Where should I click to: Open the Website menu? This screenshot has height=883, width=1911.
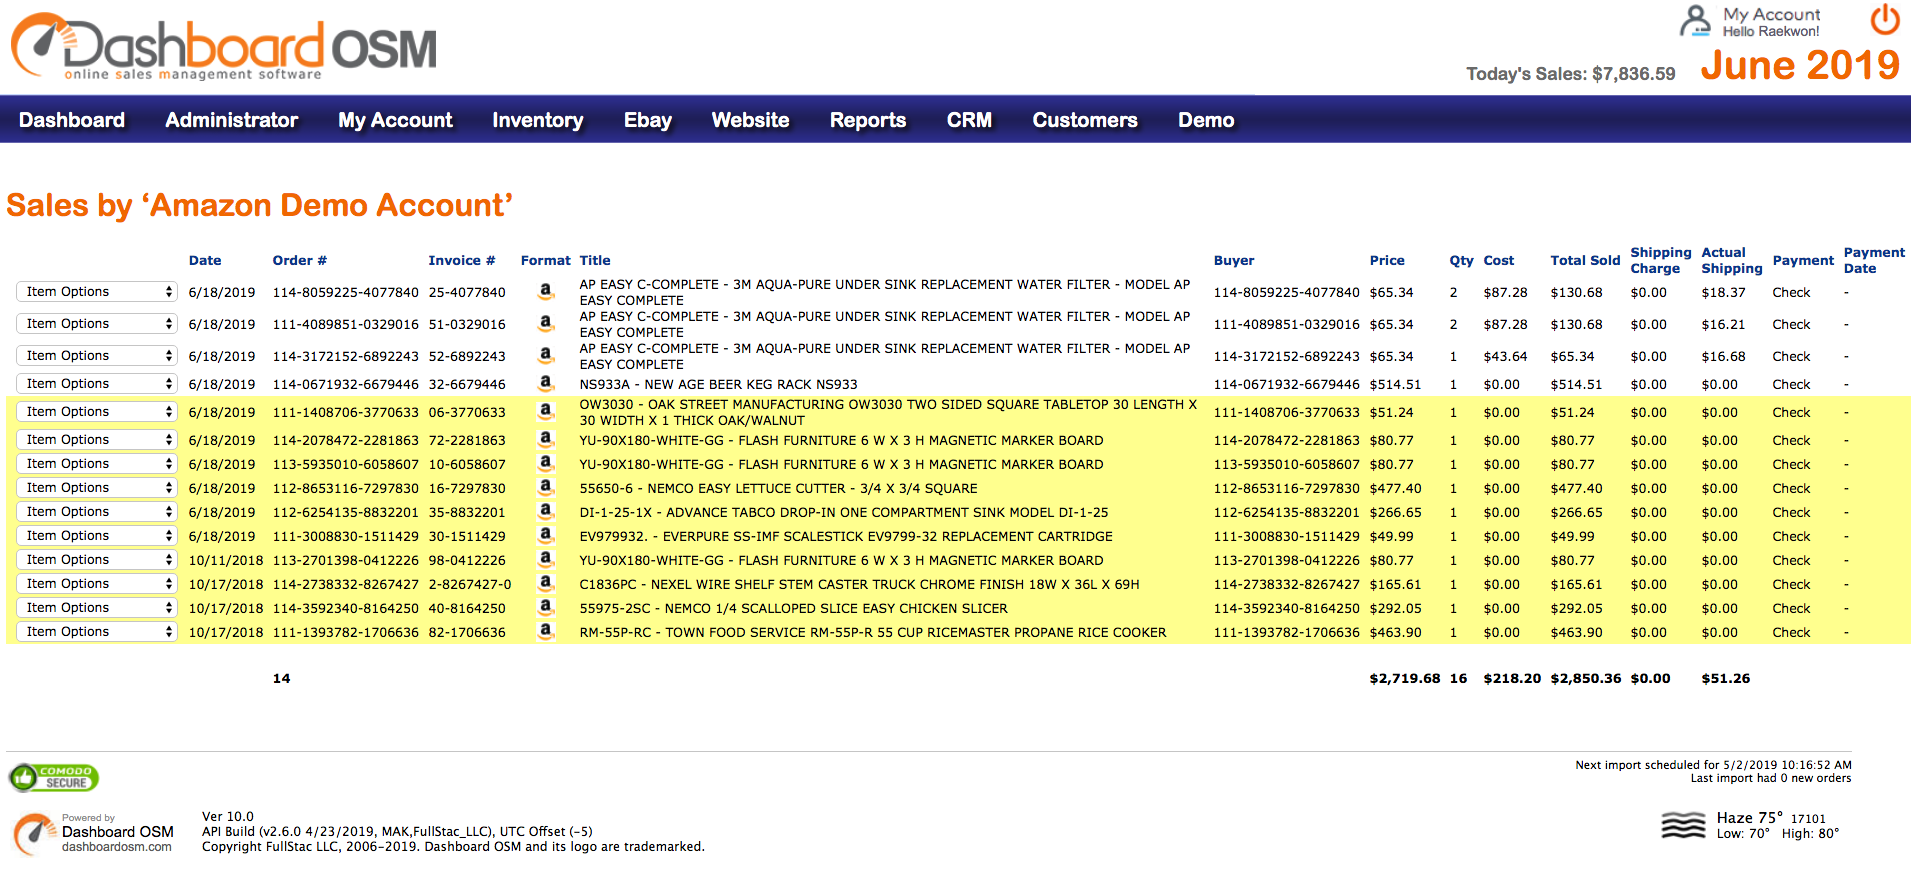point(751,120)
